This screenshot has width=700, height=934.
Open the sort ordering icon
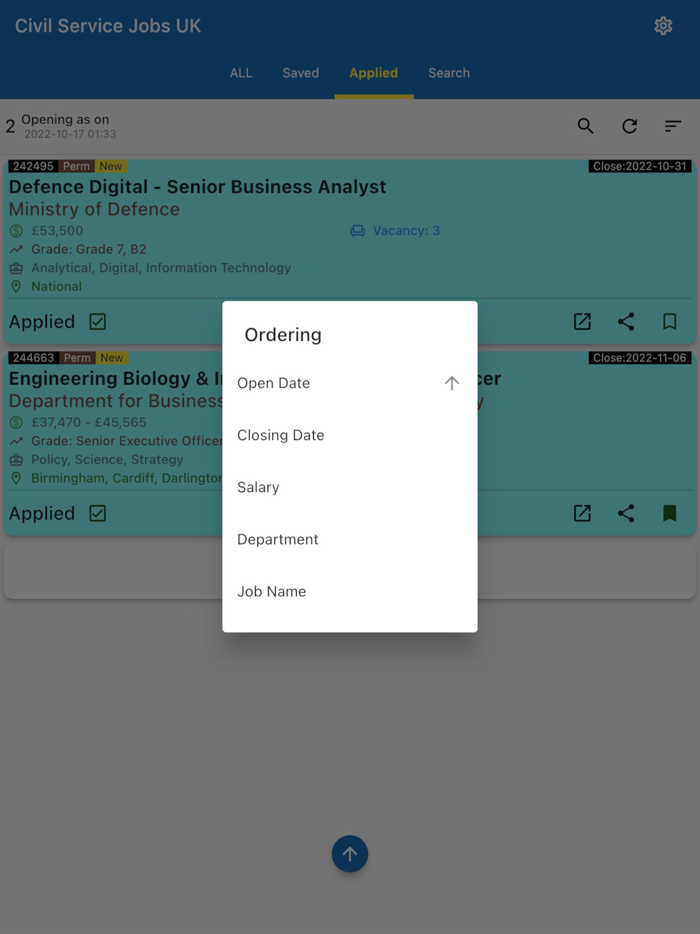(x=673, y=126)
